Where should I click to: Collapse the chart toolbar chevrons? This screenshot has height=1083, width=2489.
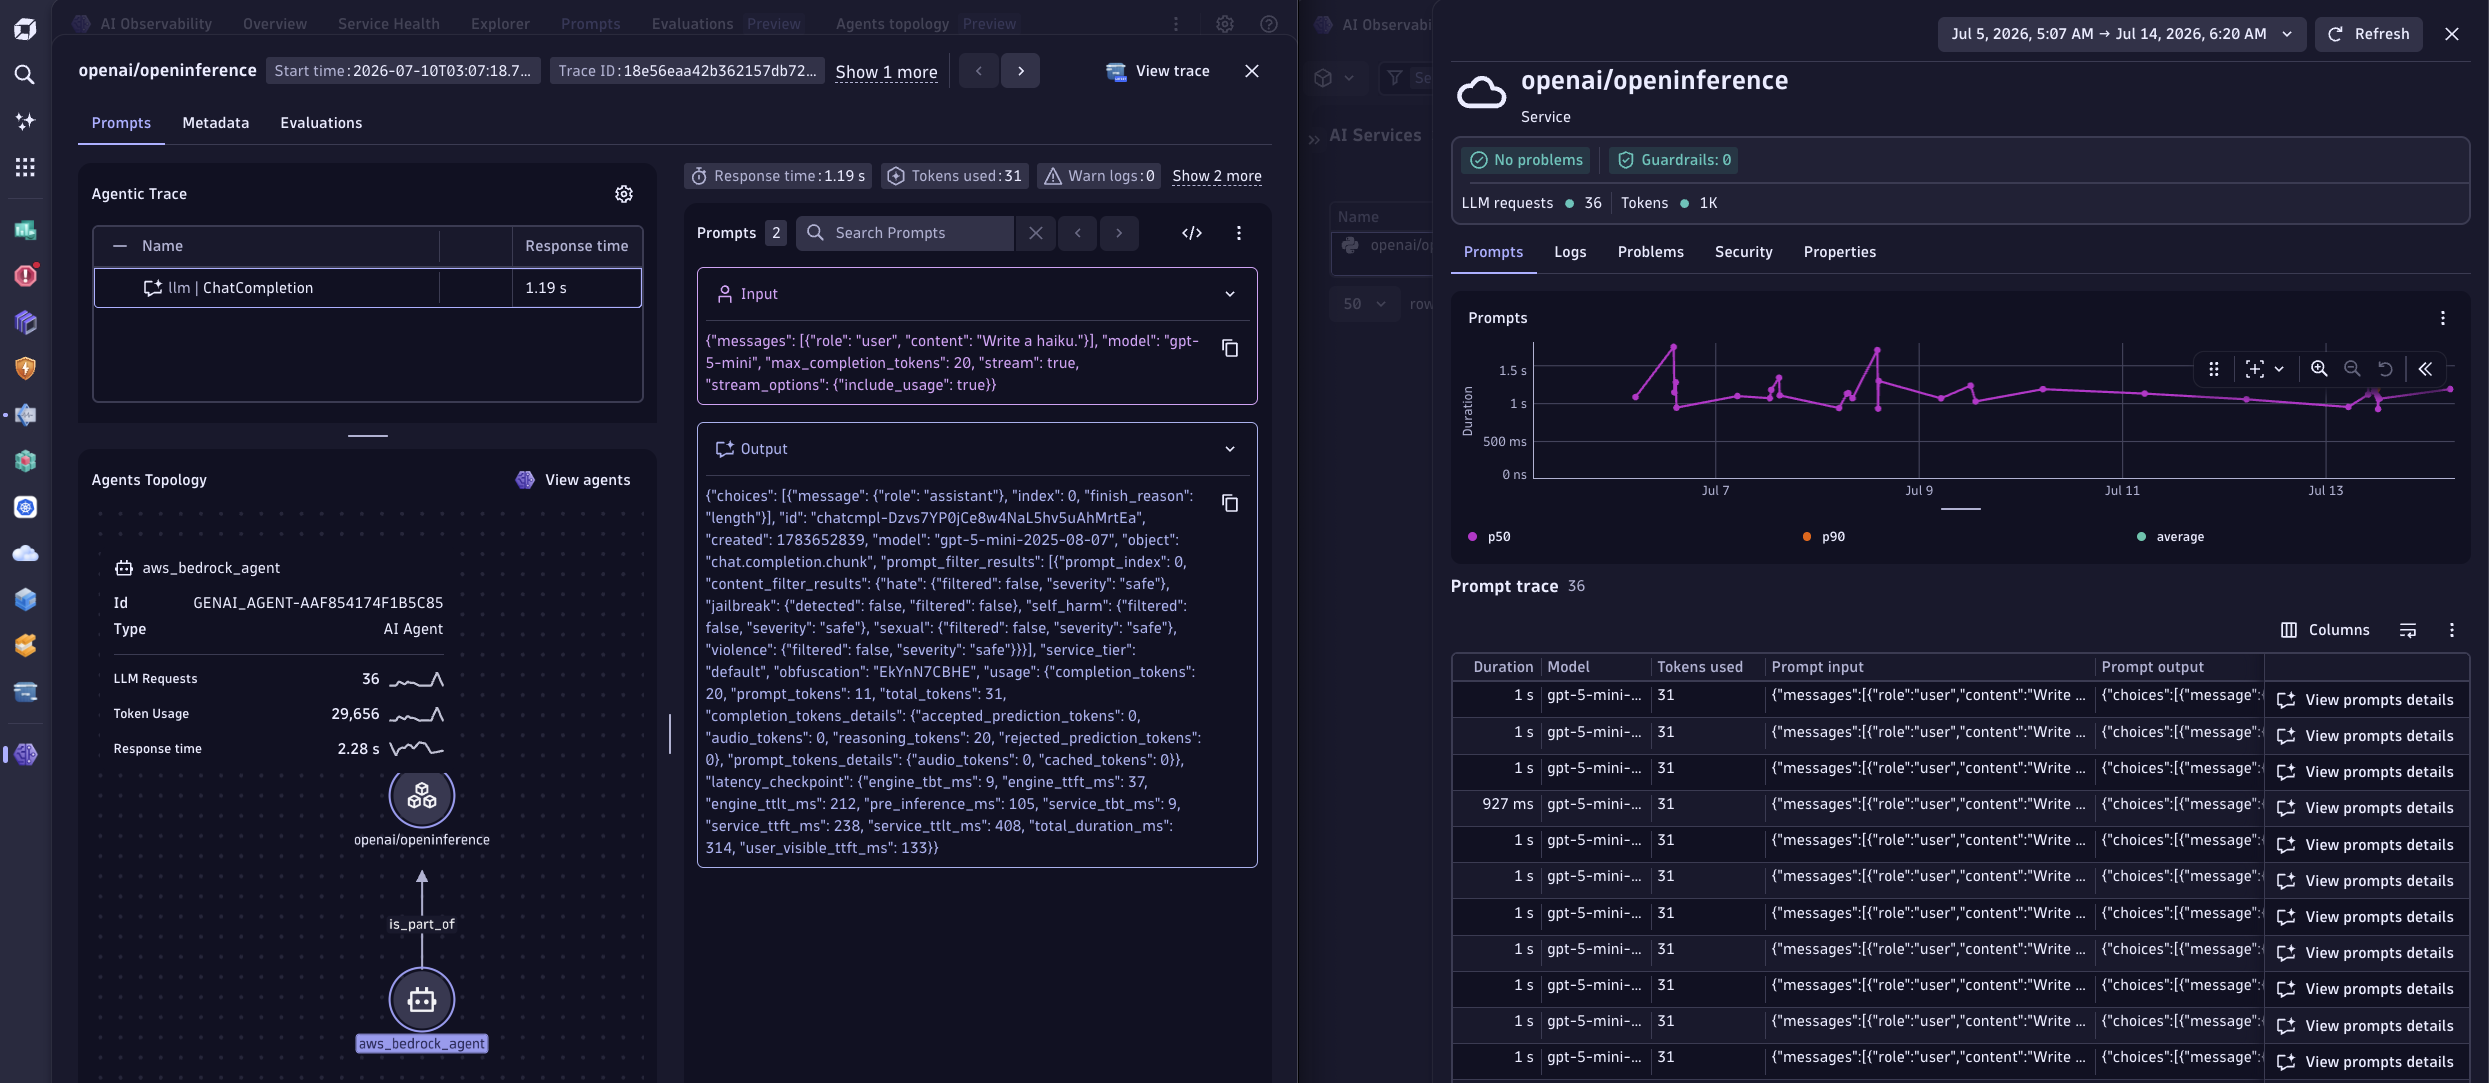pos(2425,369)
